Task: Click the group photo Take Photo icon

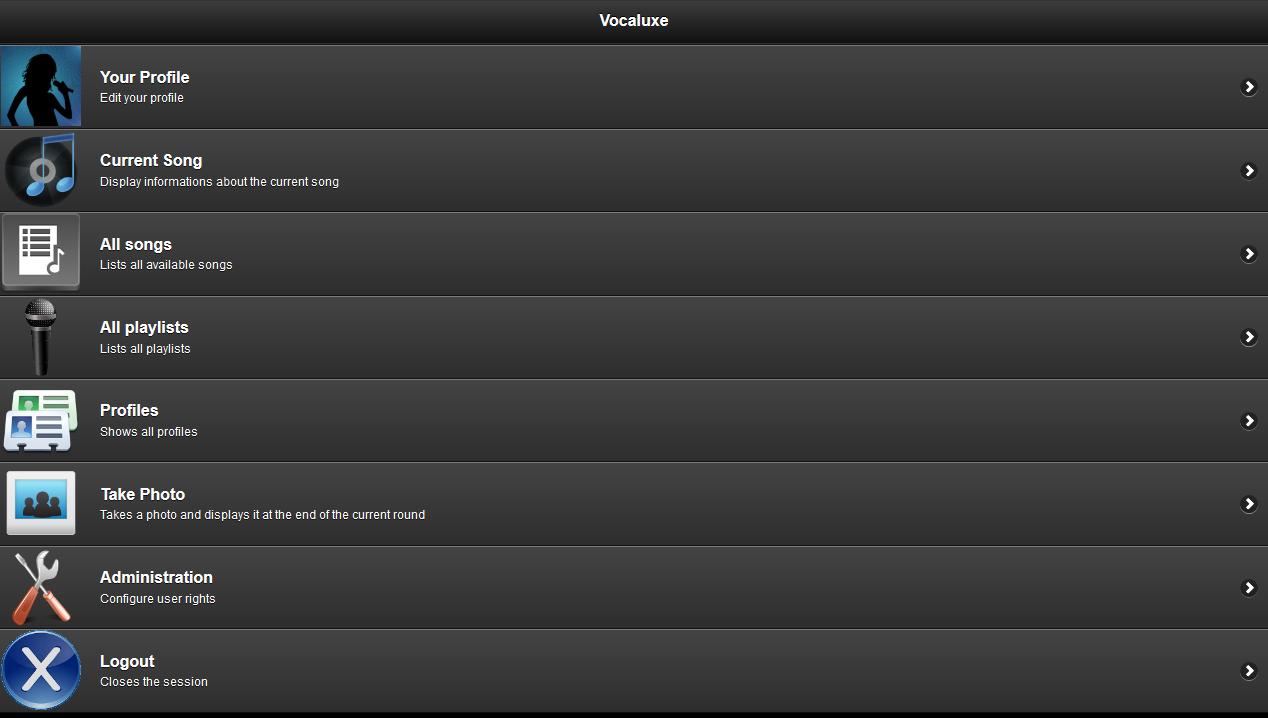Action: click(x=41, y=503)
